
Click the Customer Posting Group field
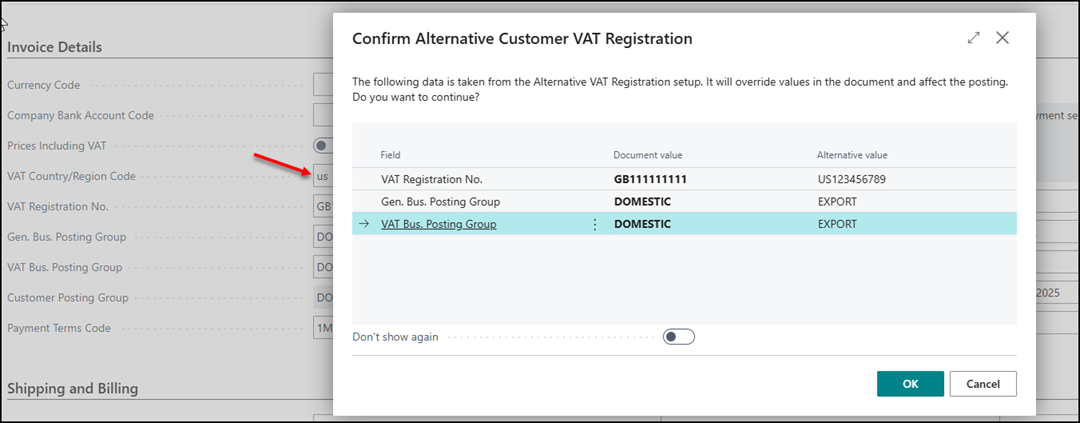(323, 298)
